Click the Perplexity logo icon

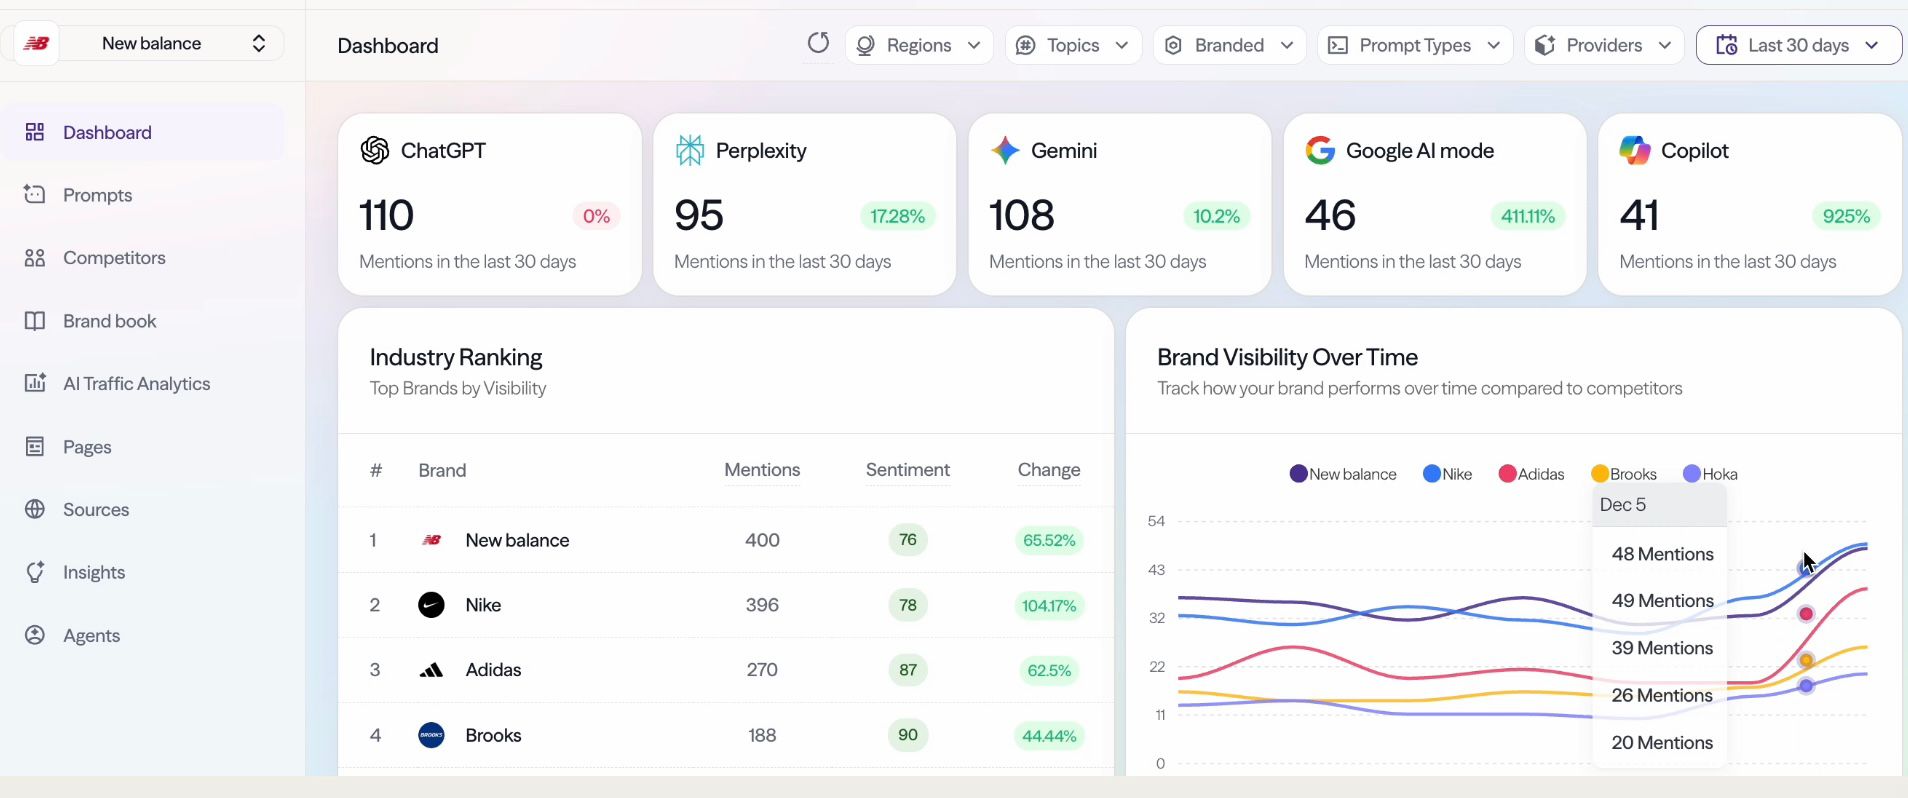pyautogui.click(x=690, y=151)
